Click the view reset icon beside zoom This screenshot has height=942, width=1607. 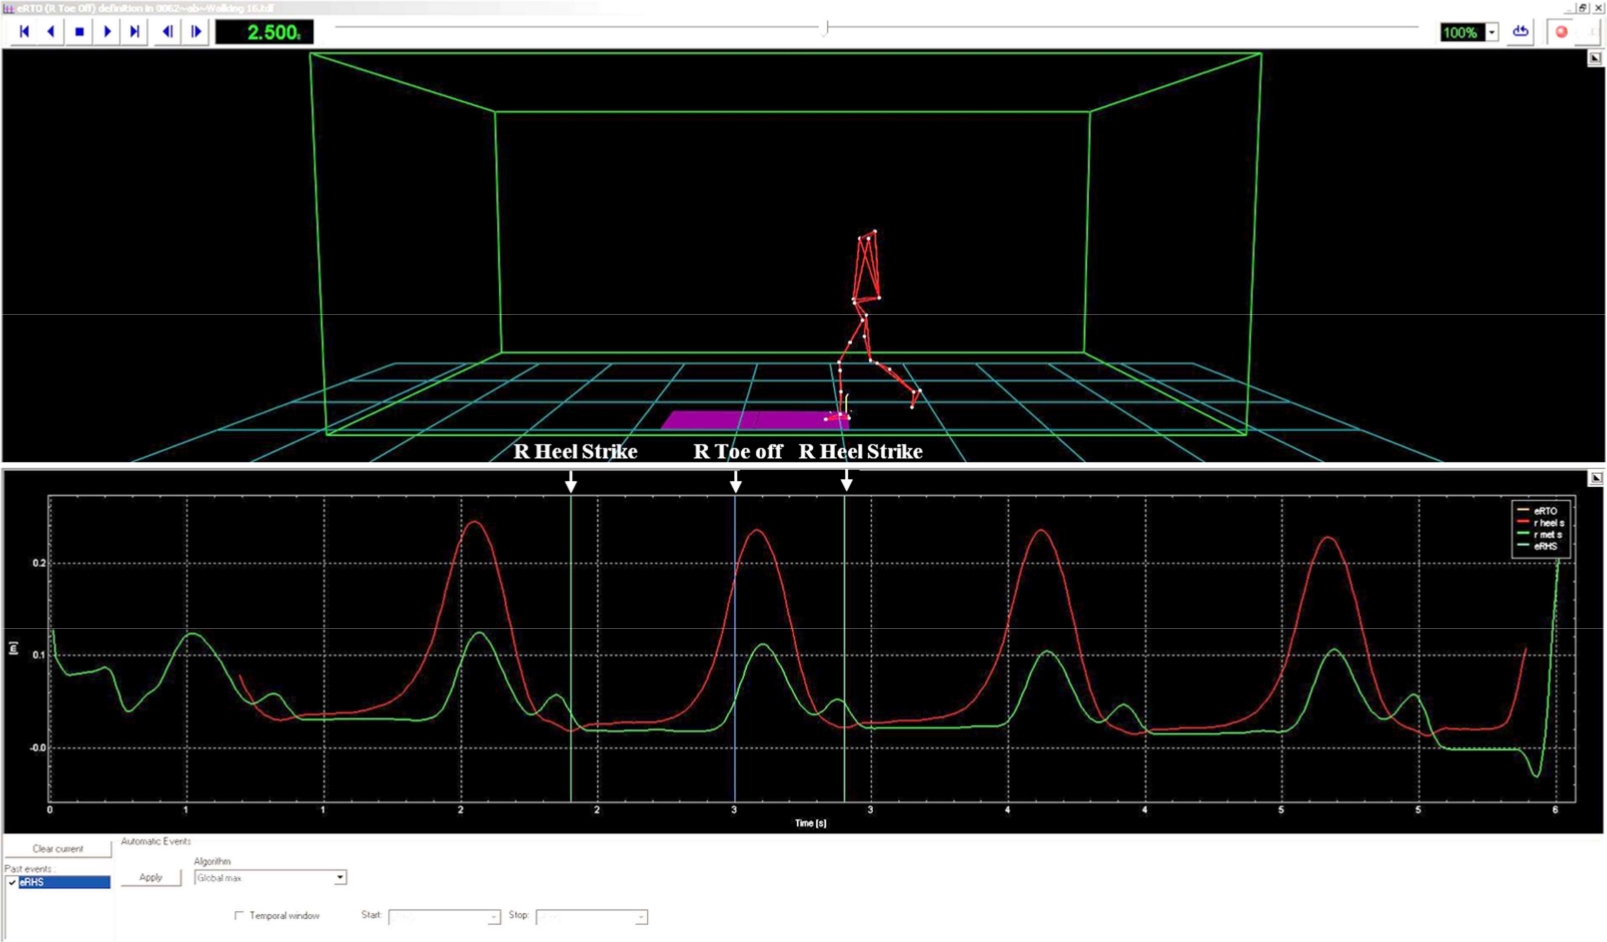[1521, 32]
